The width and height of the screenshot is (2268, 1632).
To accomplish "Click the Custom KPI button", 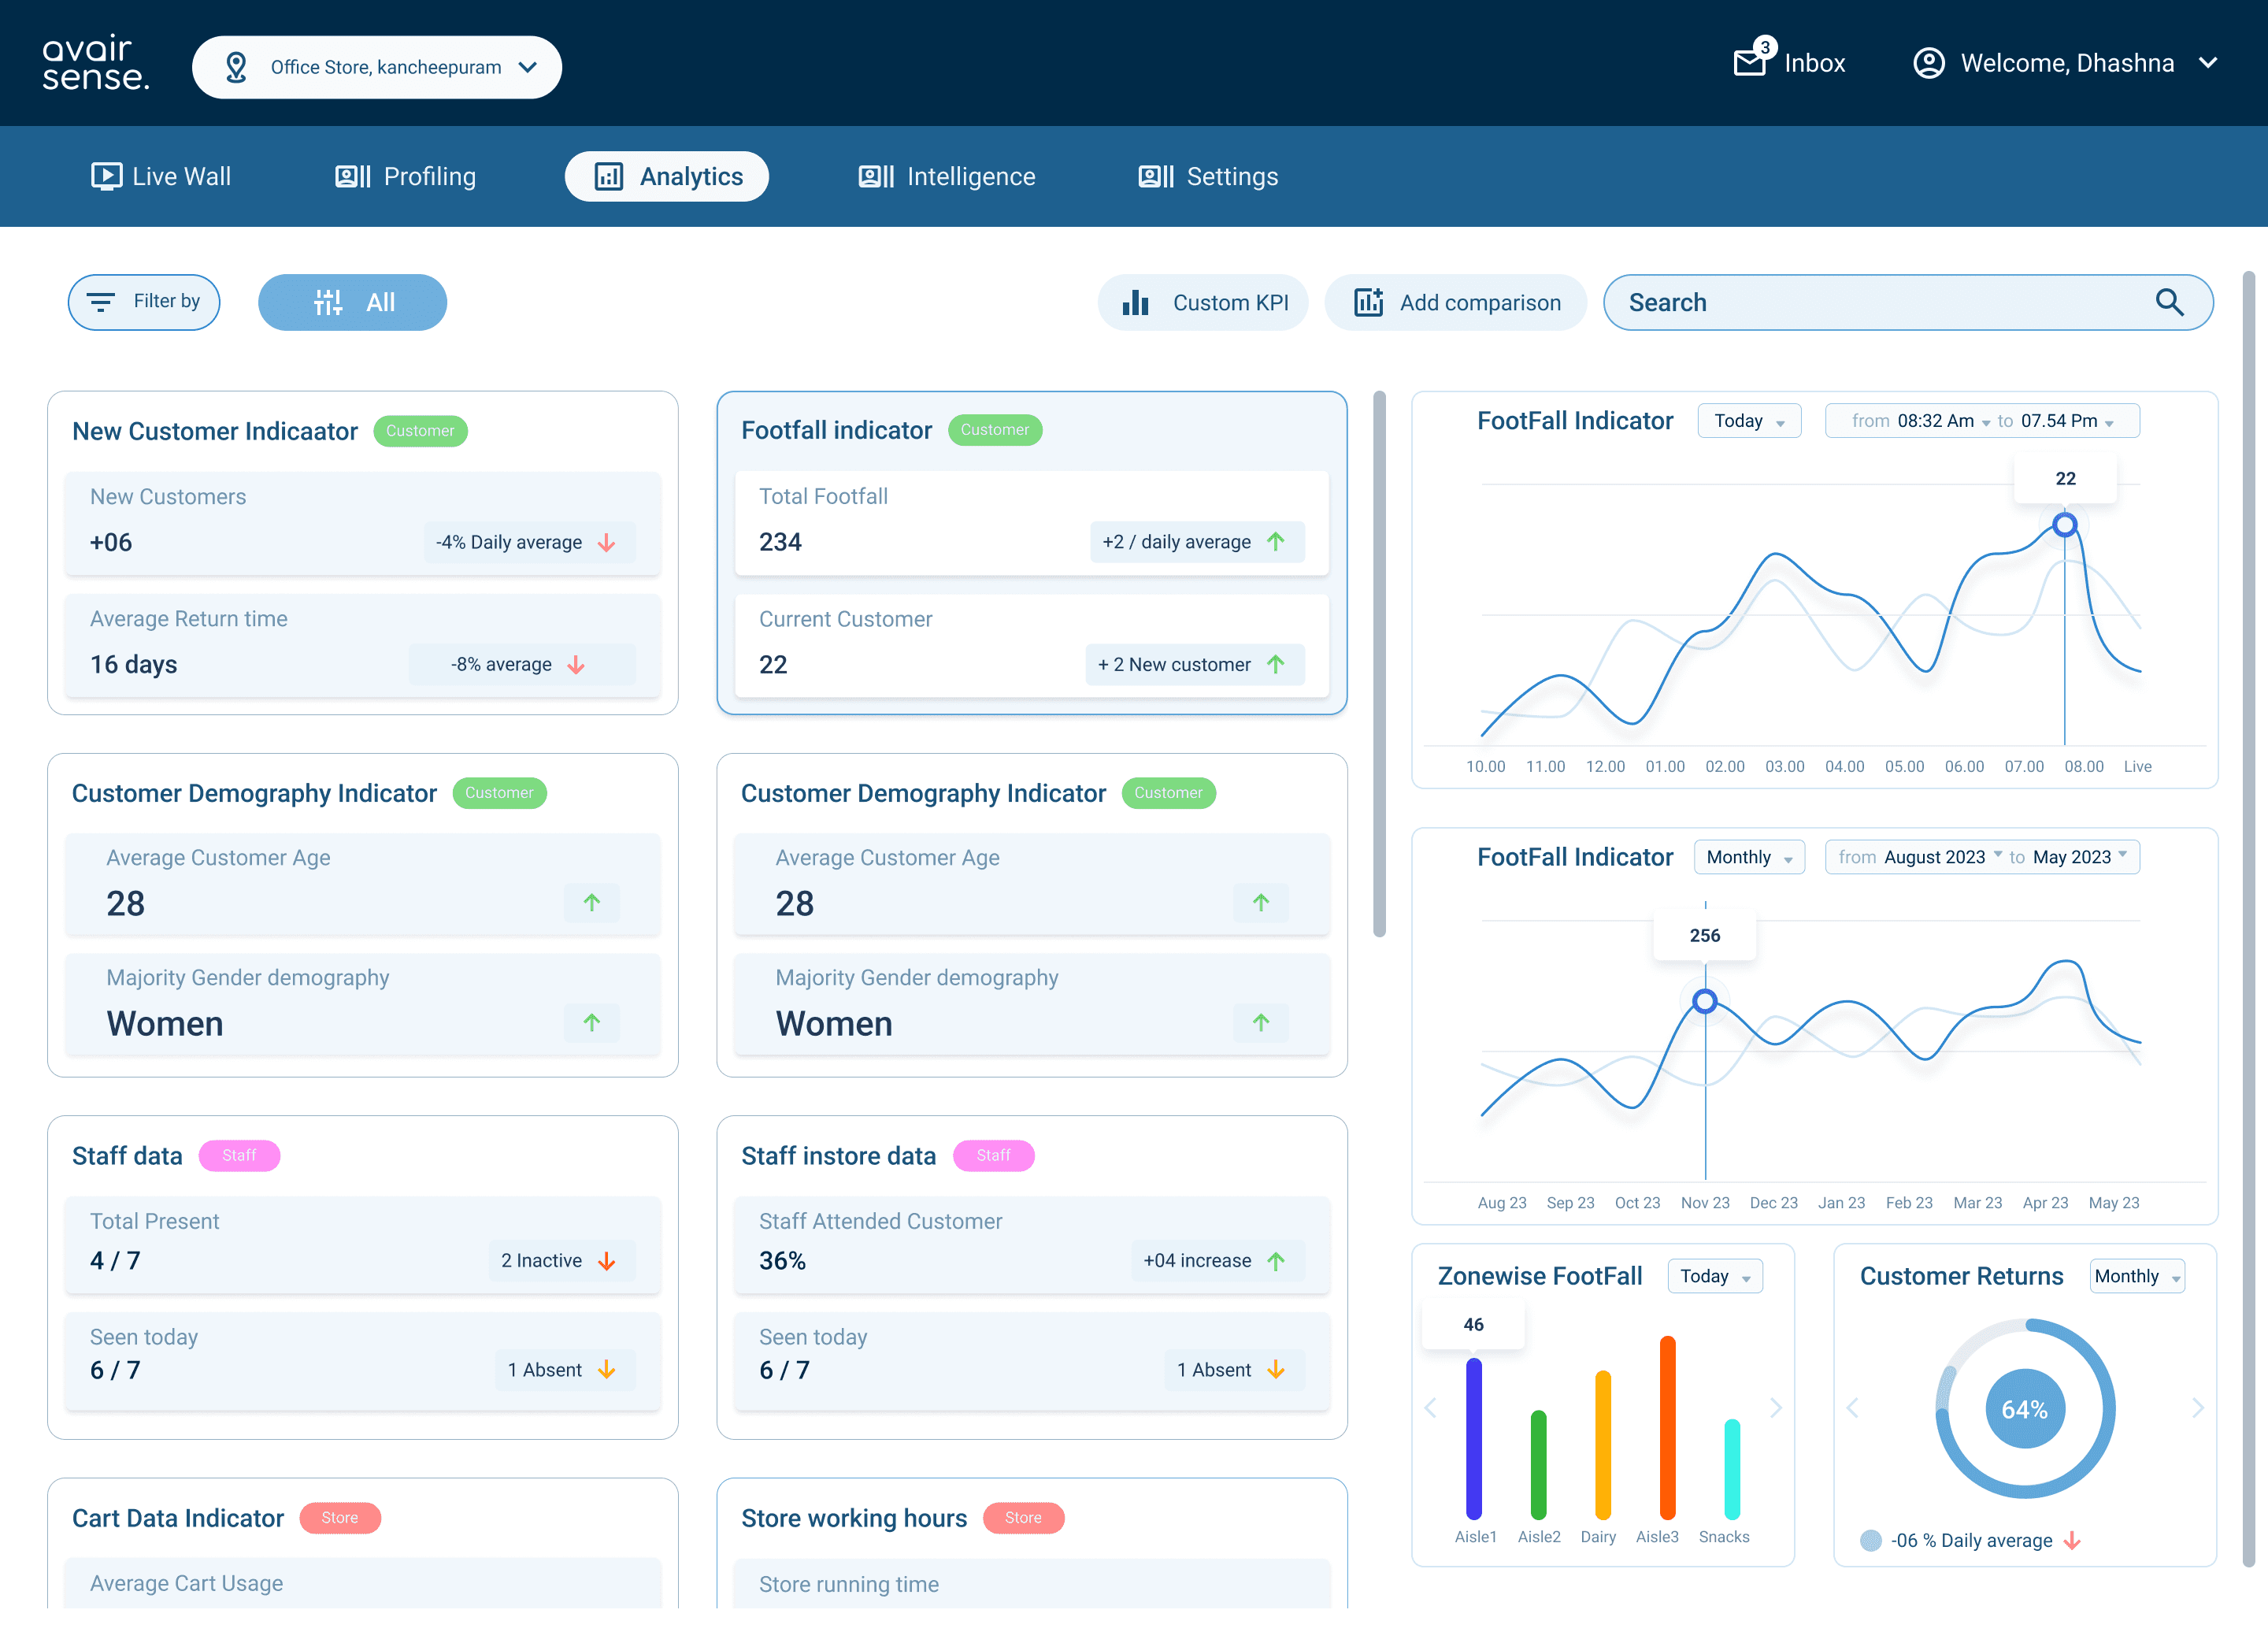I will 1203,302.
